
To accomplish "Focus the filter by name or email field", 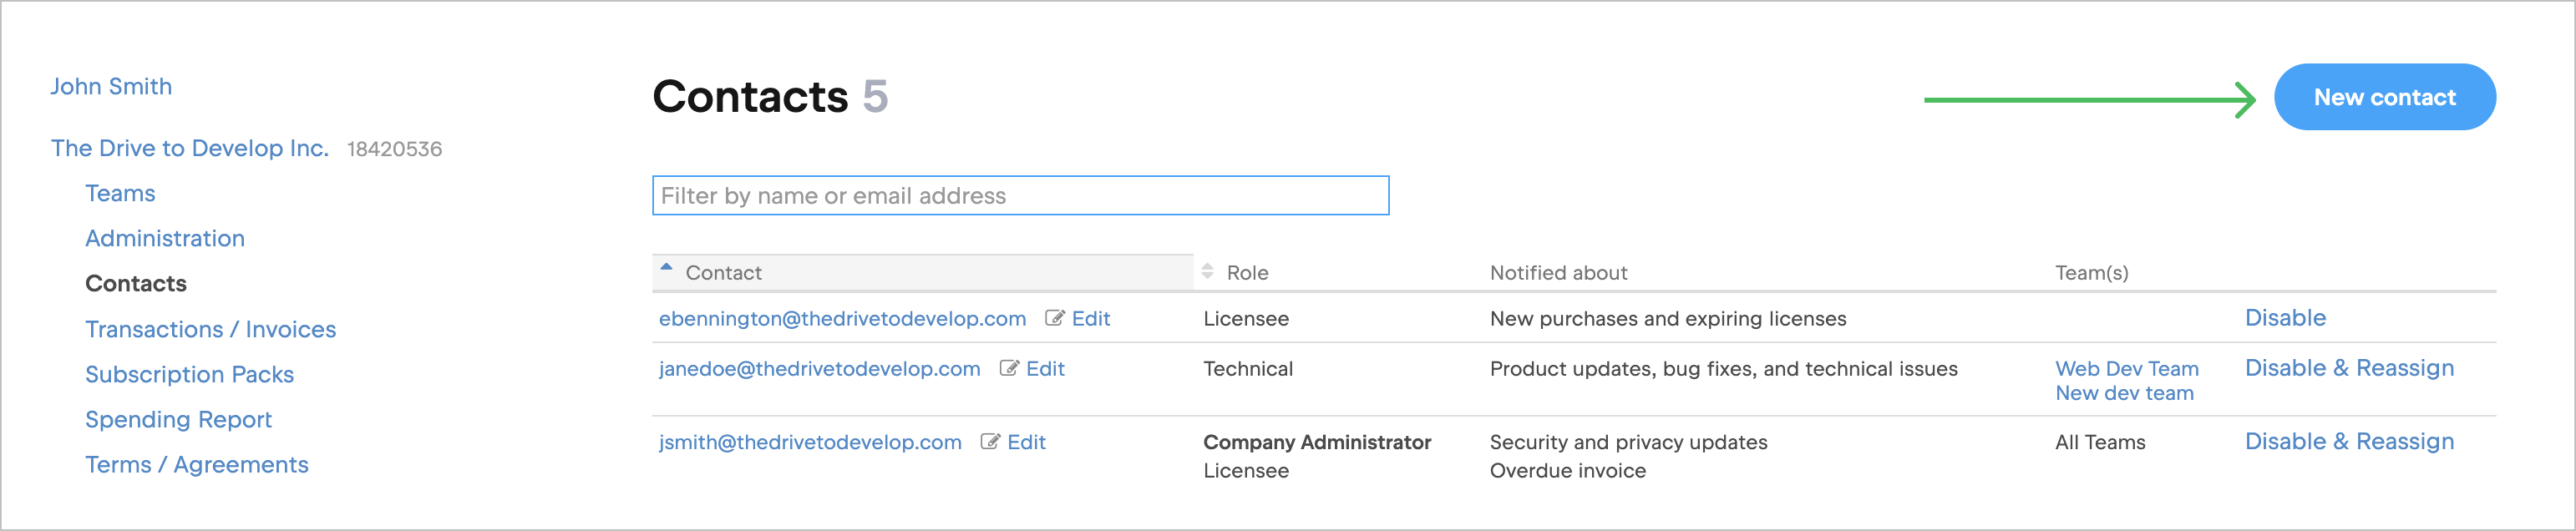I will [1020, 196].
